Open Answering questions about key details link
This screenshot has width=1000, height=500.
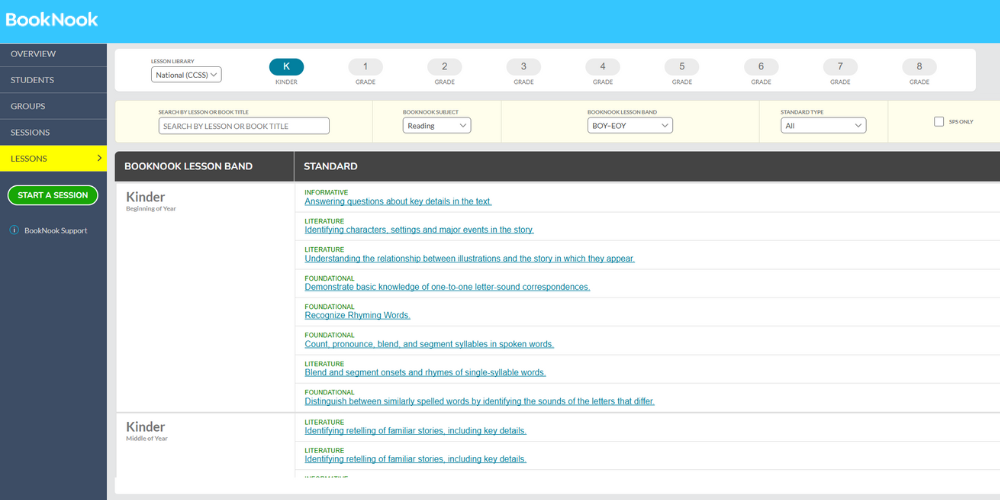(x=398, y=201)
